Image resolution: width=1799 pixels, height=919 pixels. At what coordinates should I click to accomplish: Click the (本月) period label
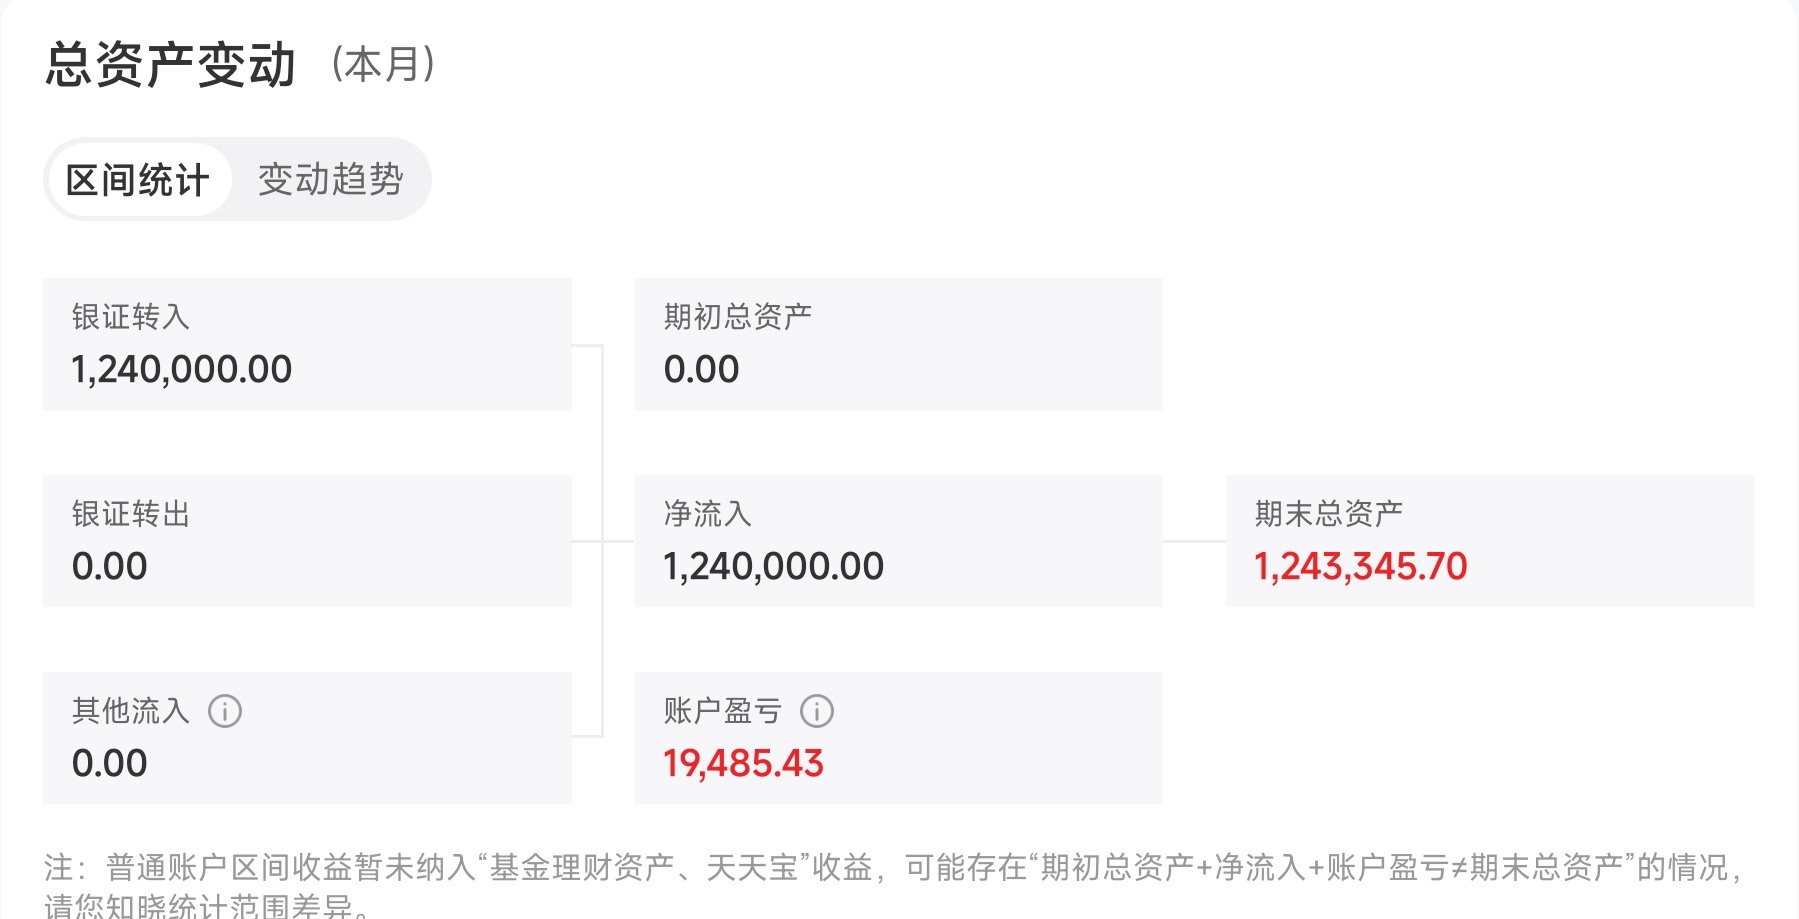pyautogui.click(x=384, y=65)
